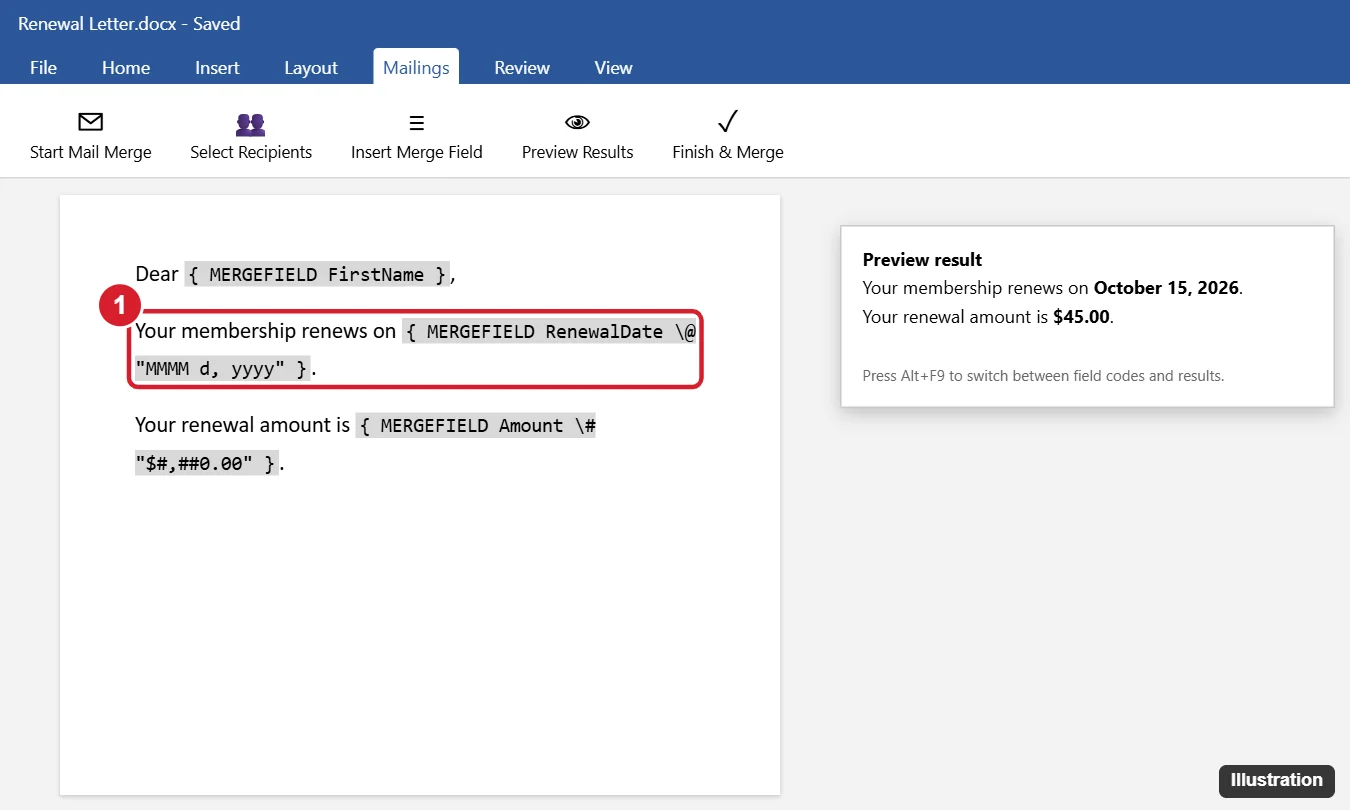Click the Insert Merge Field label
1350x810 pixels.
(x=417, y=152)
